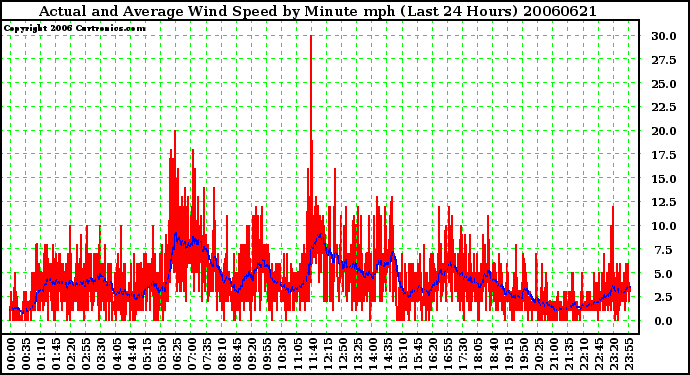Click the 14:35 time label
Viewport: 690px width, 375px height.
coord(387,354)
